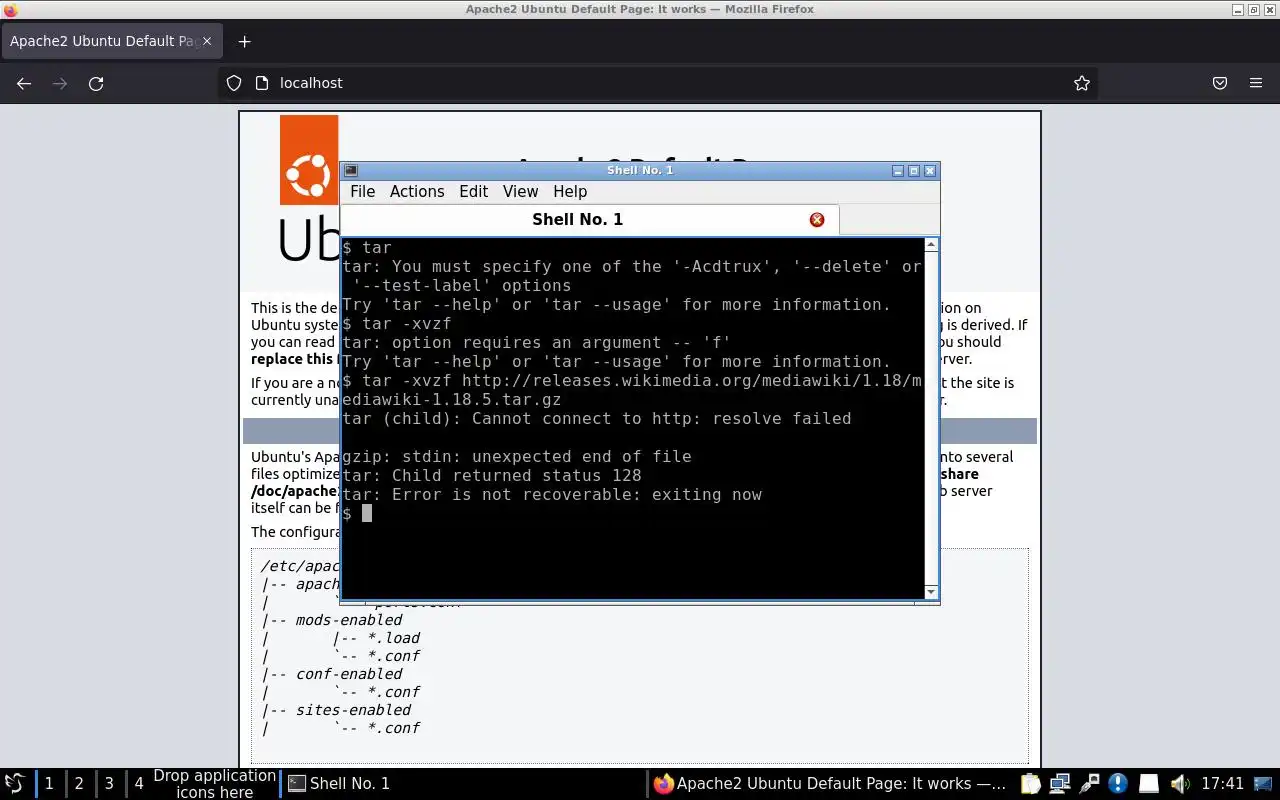This screenshot has height=800, width=1280.
Task: Open a new Firefox tab
Action: coord(244,41)
